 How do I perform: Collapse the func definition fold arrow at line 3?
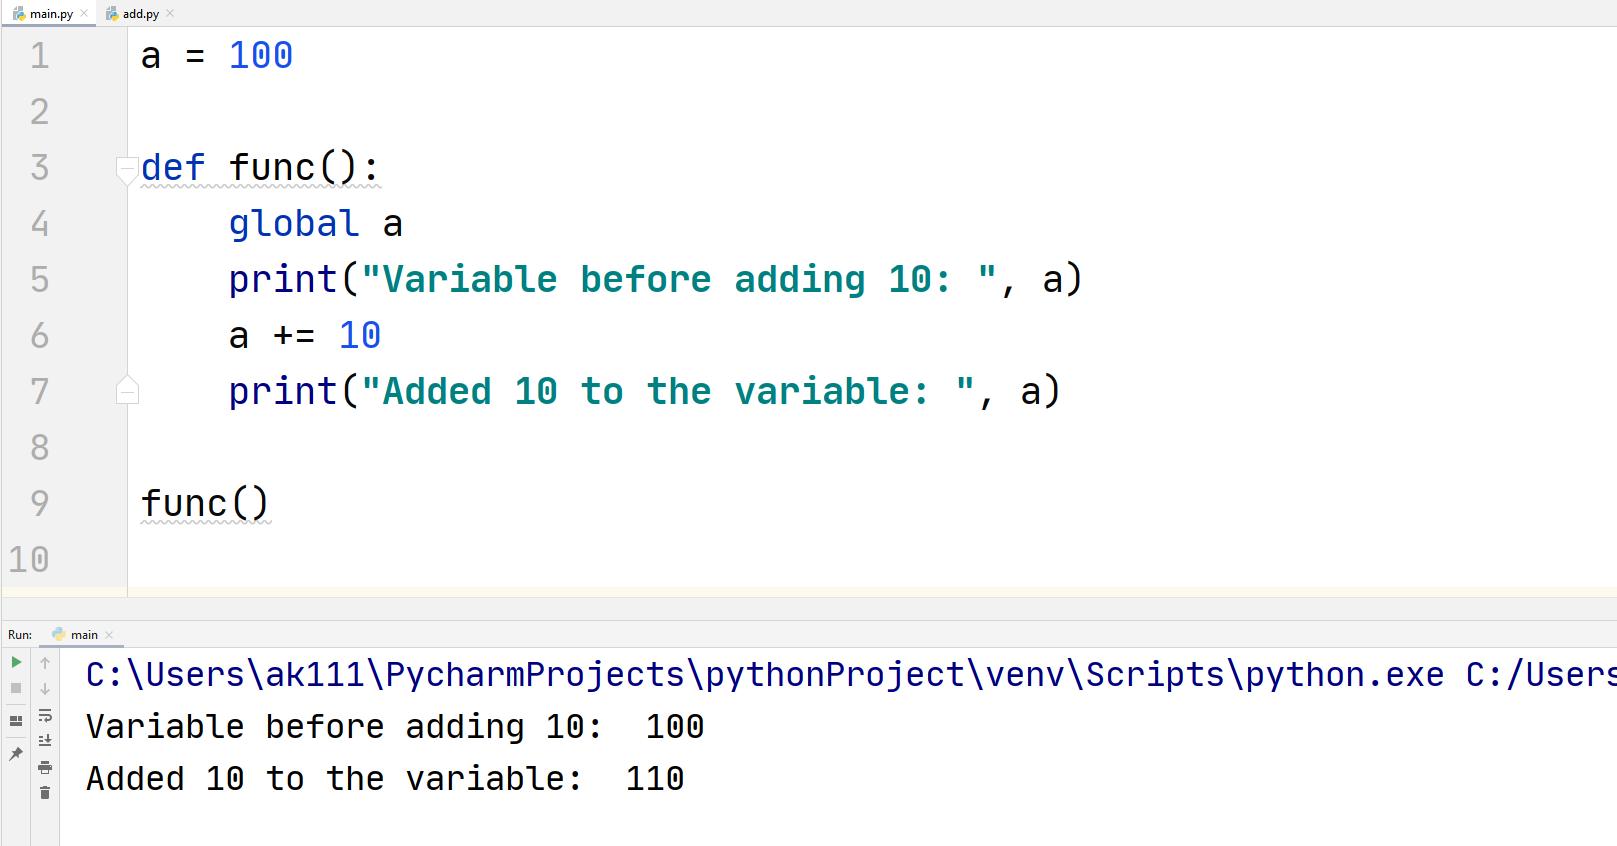coord(127,169)
